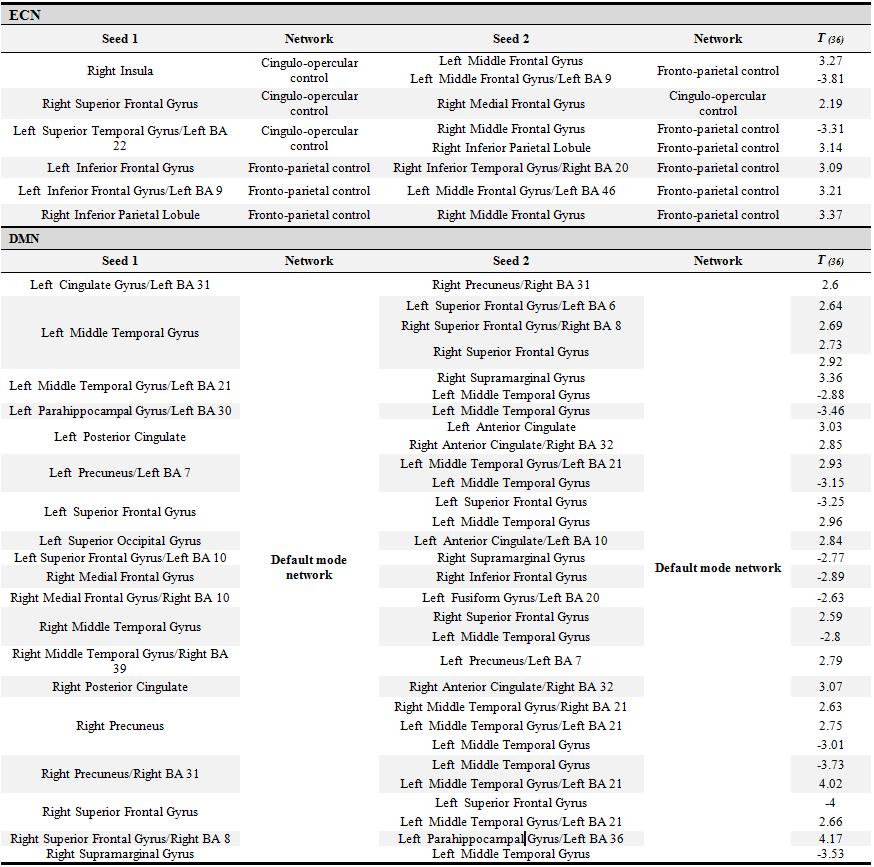874x867 pixels.
Task: Select Left Fusiform Gyrus/Left BA 20 cell
Action: (x=510, y=598)
